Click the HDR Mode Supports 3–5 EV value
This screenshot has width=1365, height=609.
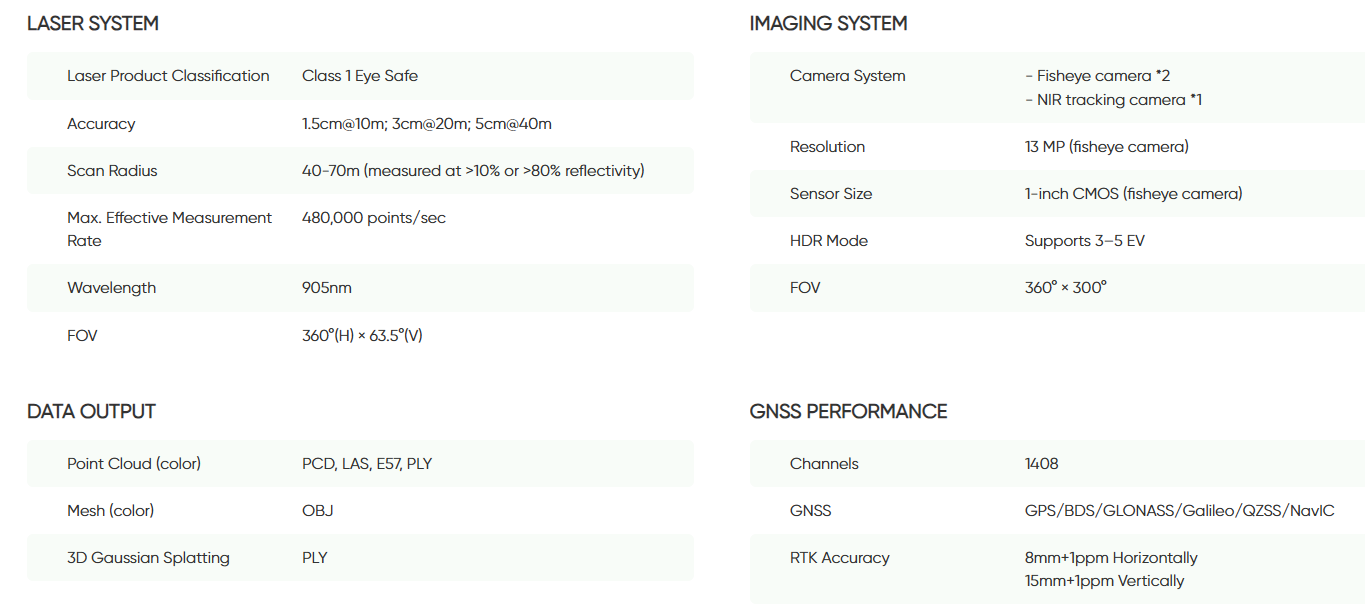coord(1085,241)
